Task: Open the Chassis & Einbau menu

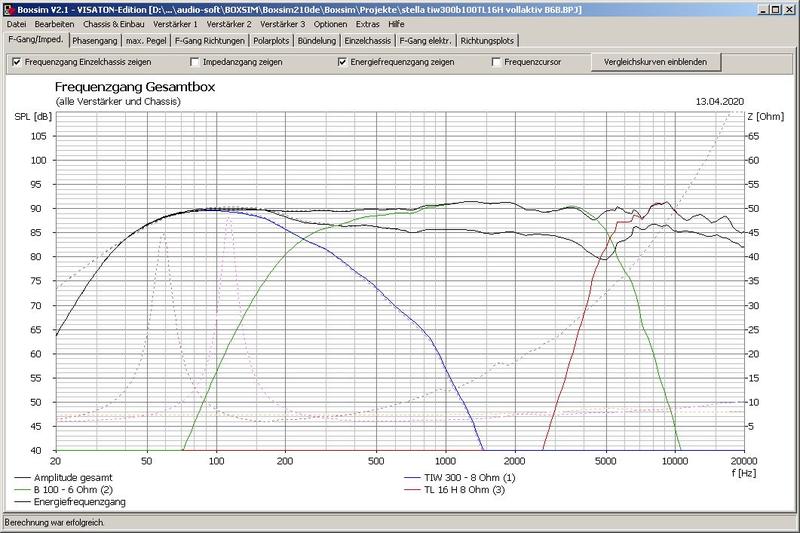Action: pos(113,23)
